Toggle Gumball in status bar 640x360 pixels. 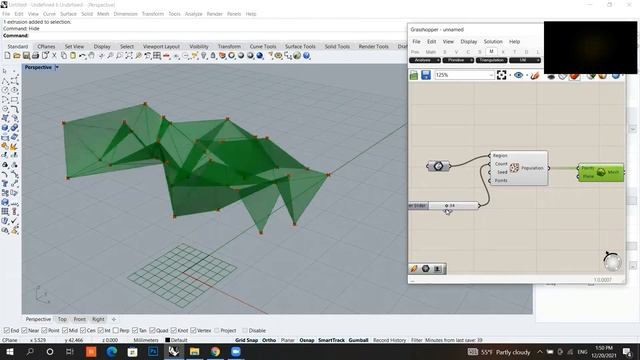coord(358,340)
